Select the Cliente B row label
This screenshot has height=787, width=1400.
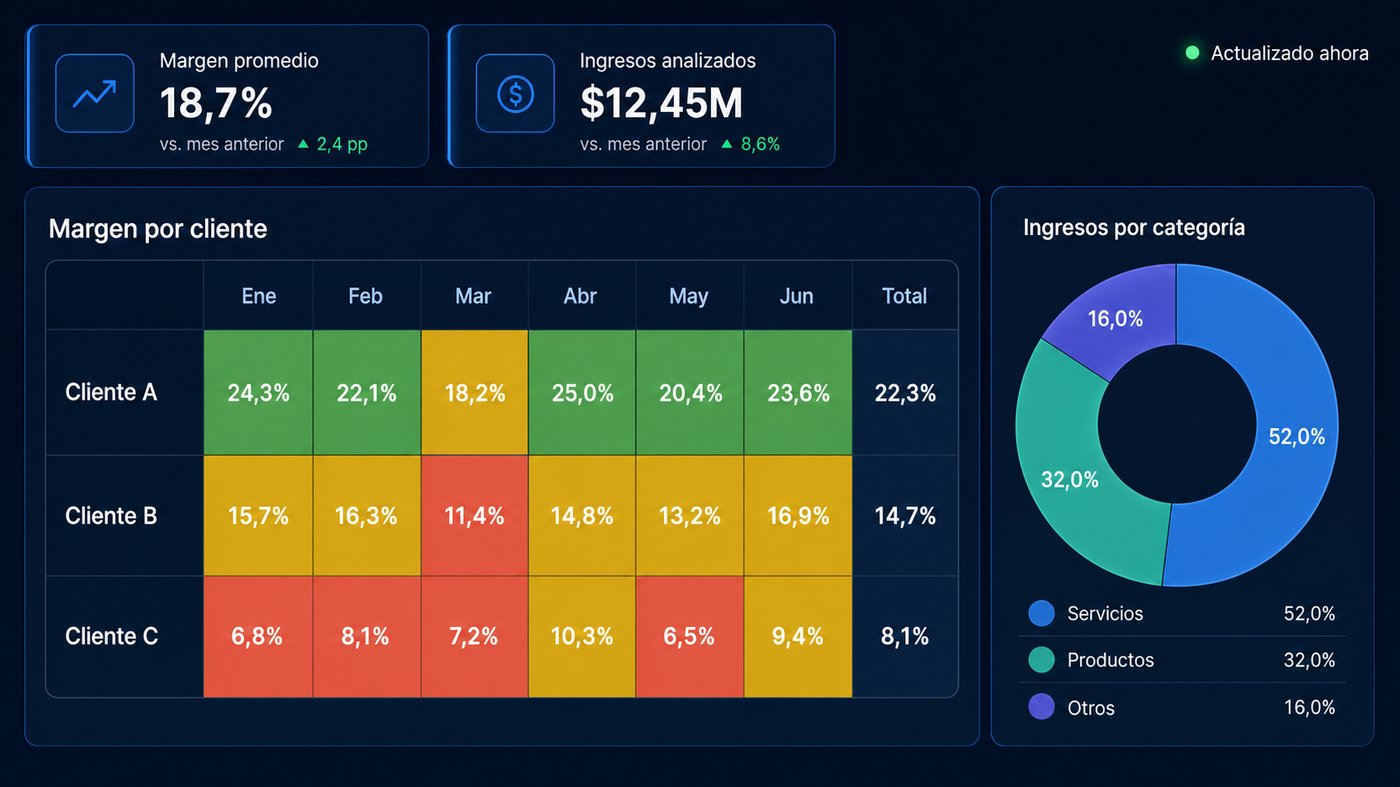click(x=111, y=516)
